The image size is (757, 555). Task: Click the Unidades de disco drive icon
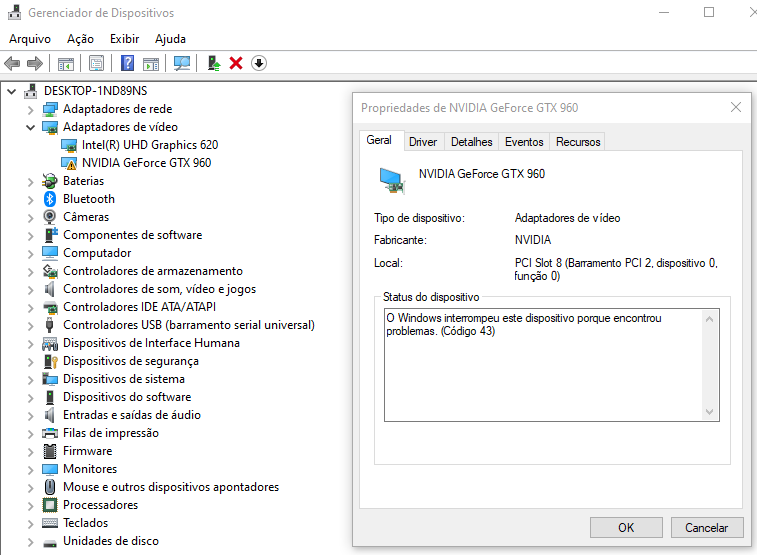[50, 543]
